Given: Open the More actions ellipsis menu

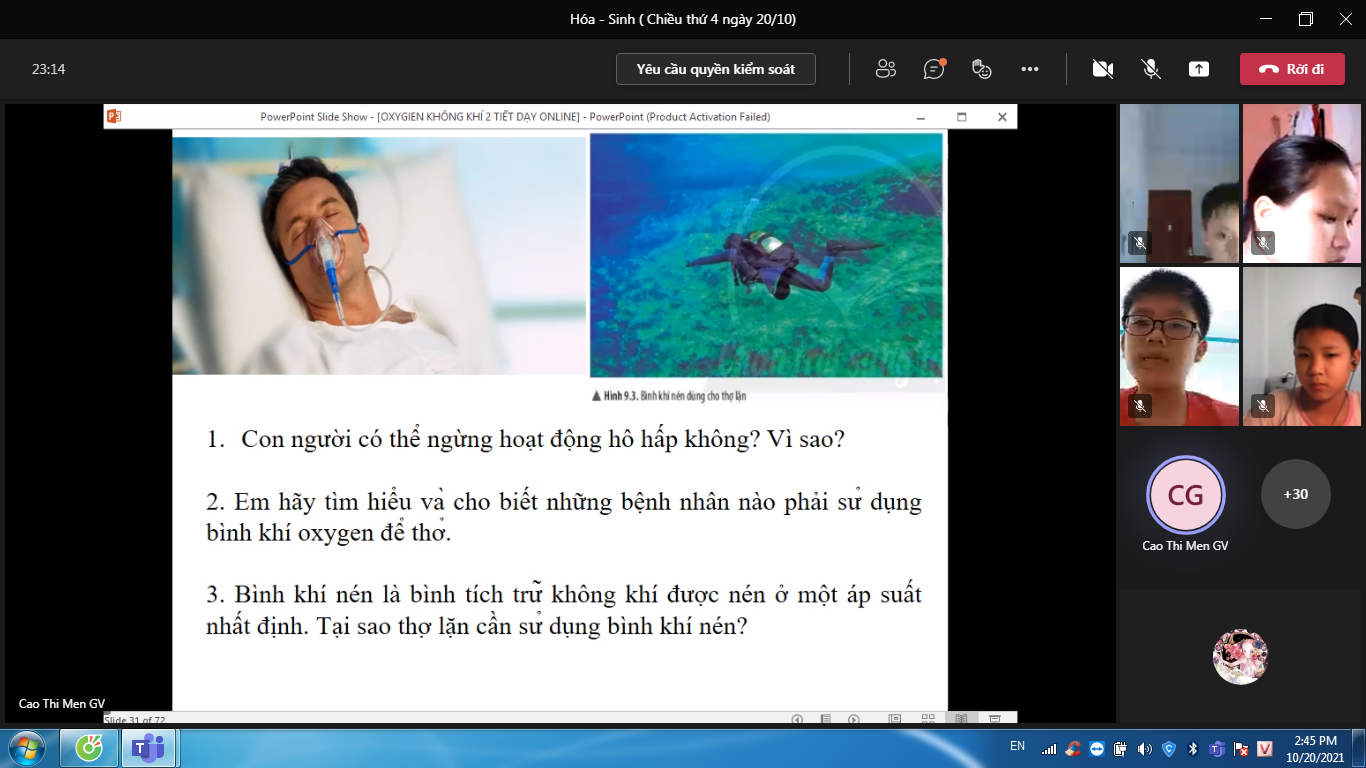Looking at the screenshot, I should 1030,69.
